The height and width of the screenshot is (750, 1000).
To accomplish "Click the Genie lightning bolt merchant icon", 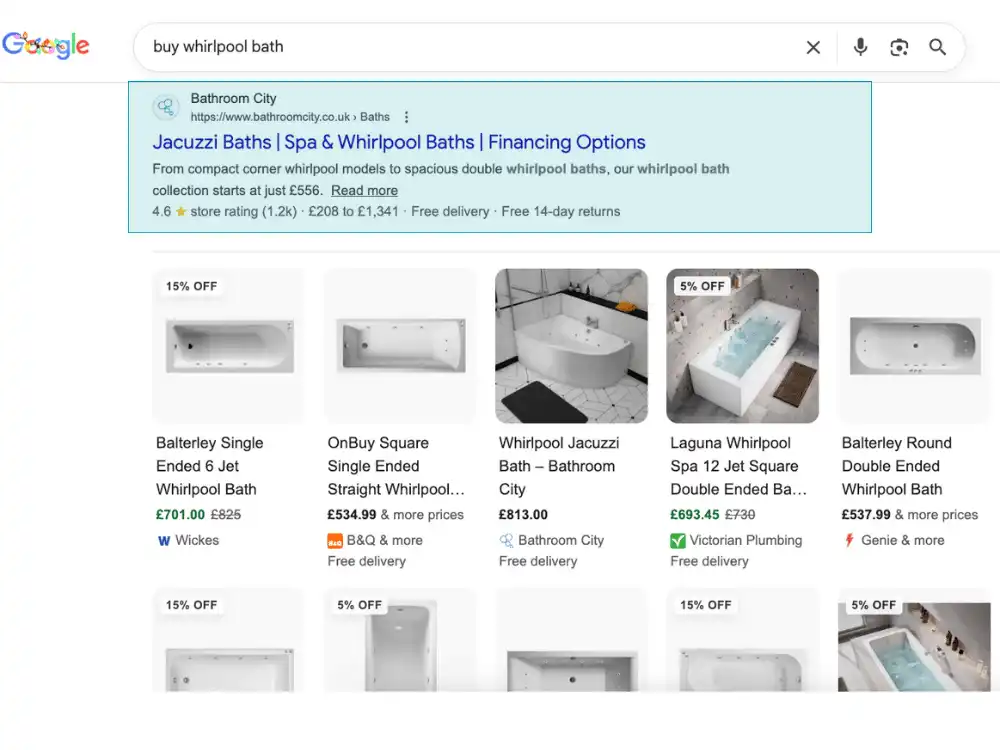I will pos(848,540).
